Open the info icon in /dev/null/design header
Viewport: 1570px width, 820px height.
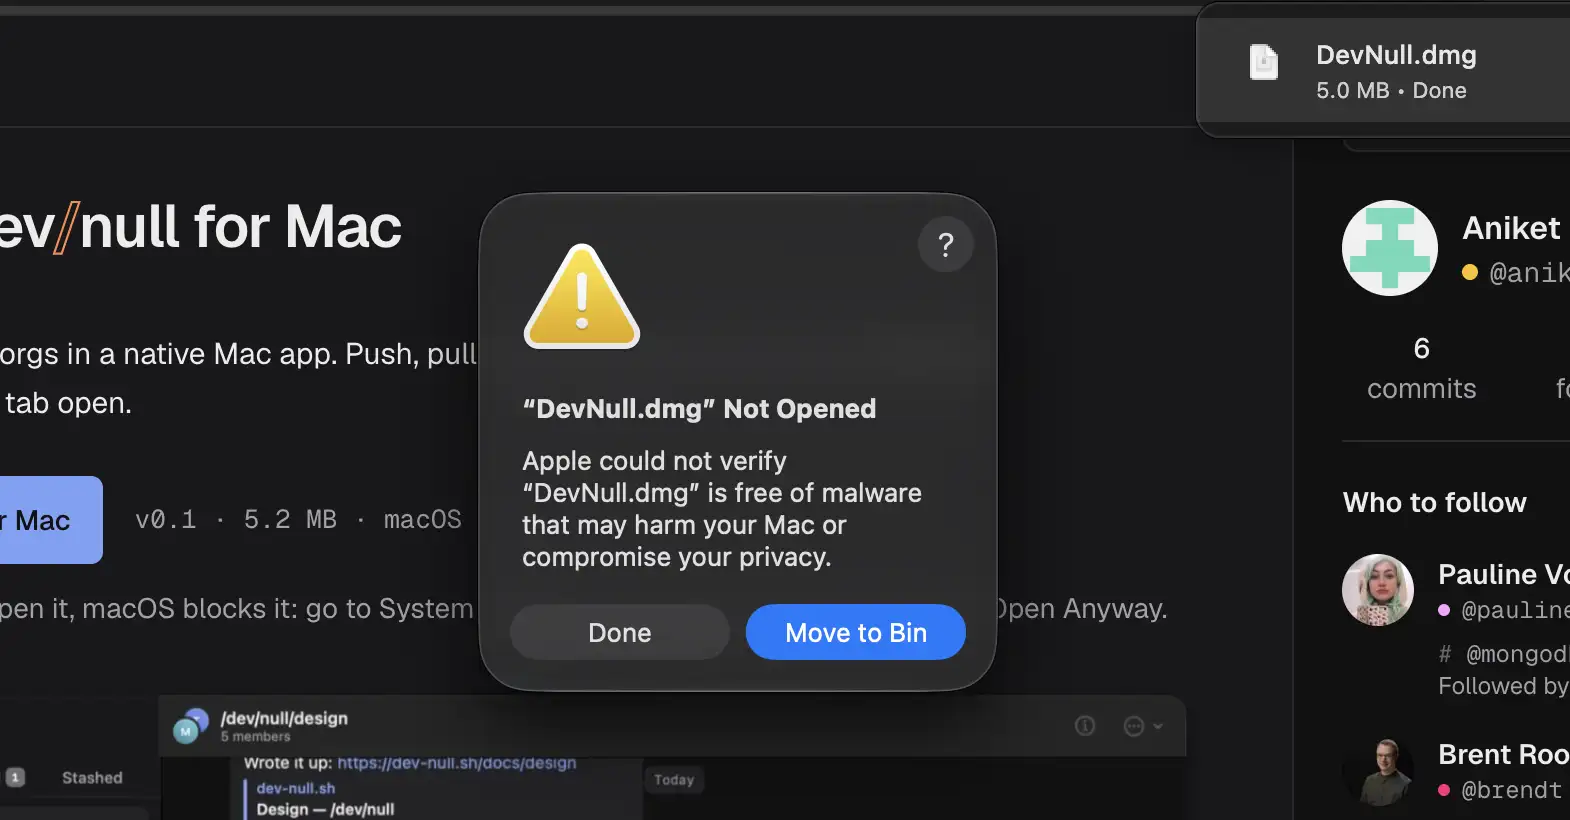point(1085,726)
